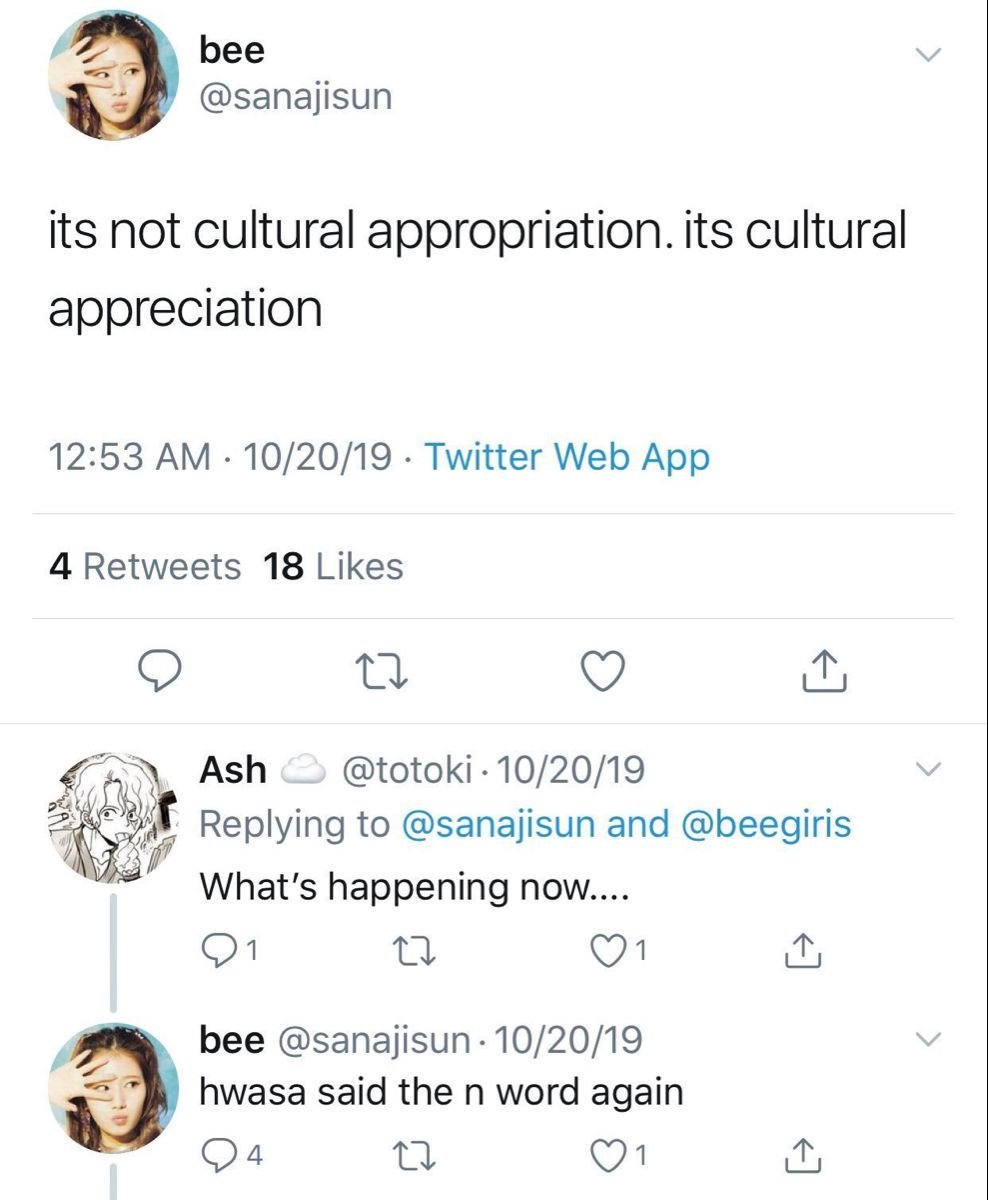View the 18 Likes list
Image resolution: width=988 pixels, height=1200 pixels.
pos(333,567)
